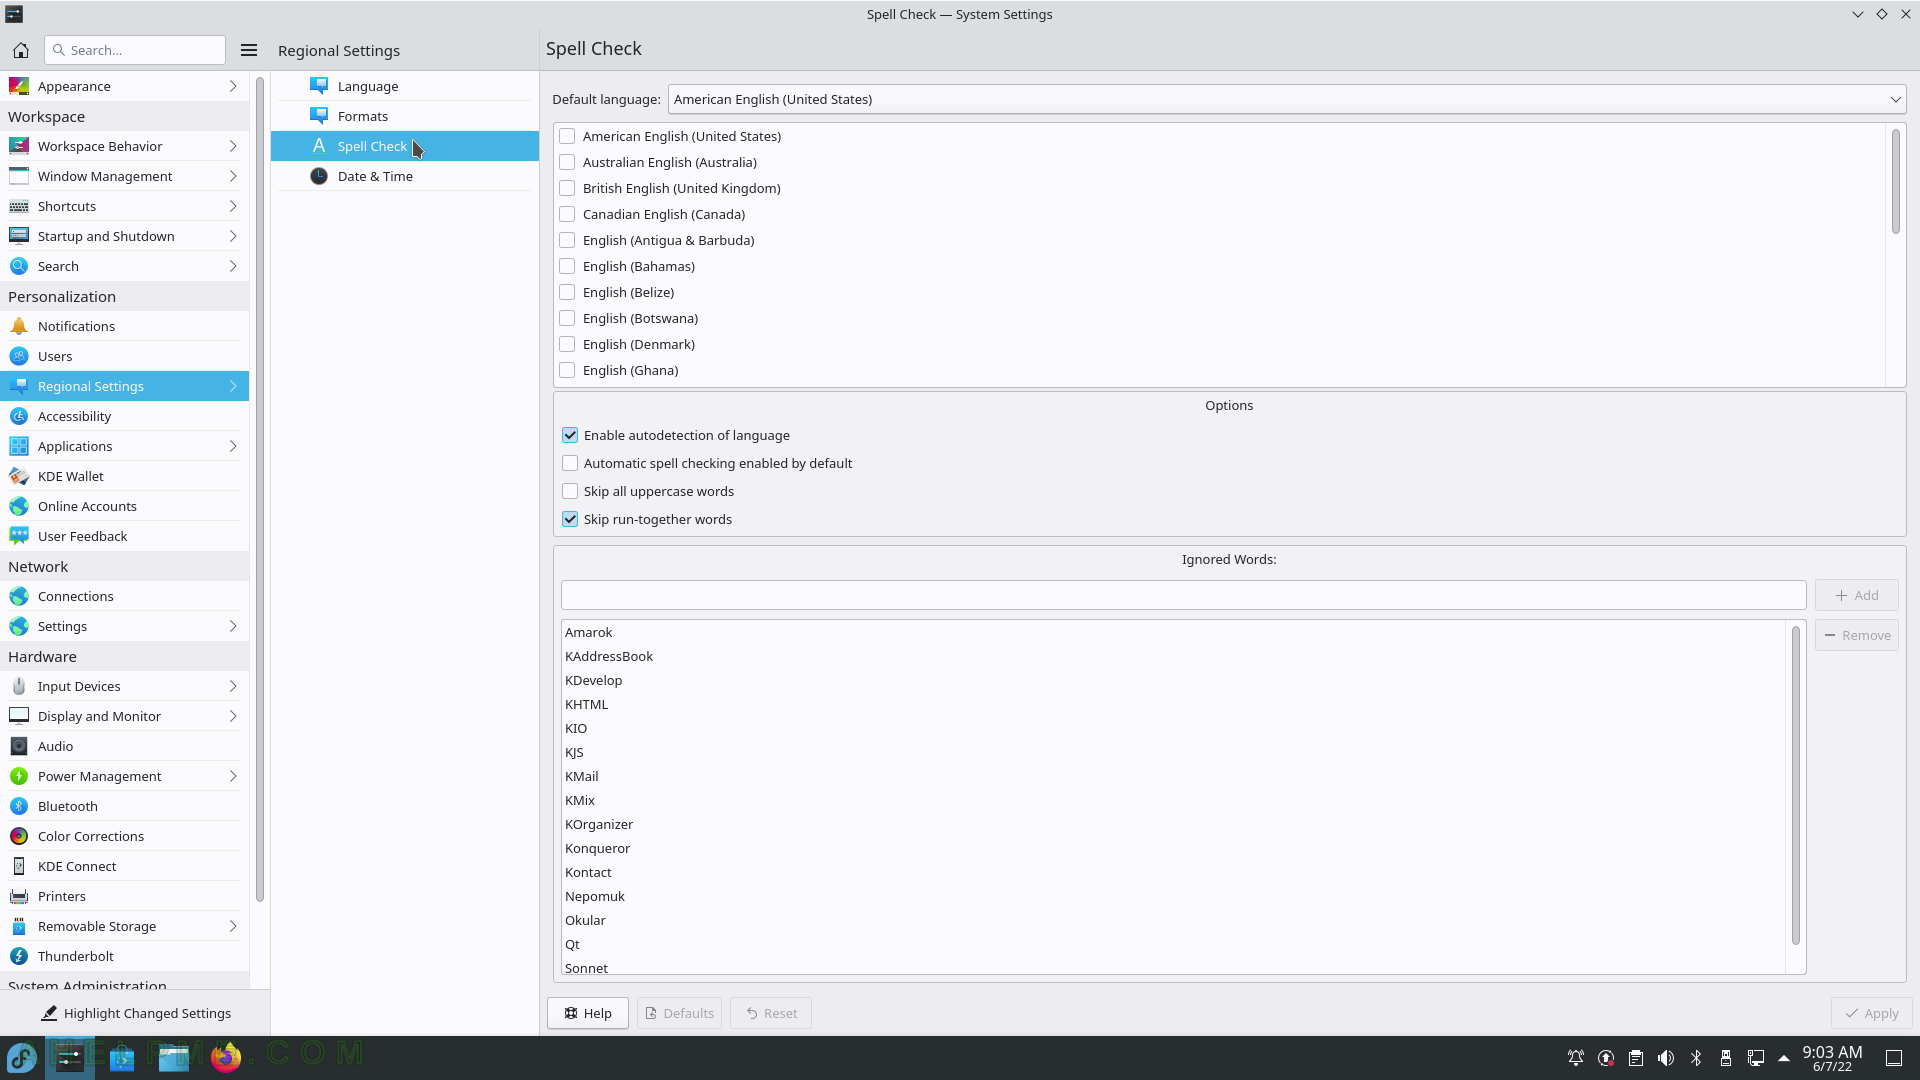Open Power Management settings
The image size is (1920, 1080).
coord(124,776)
